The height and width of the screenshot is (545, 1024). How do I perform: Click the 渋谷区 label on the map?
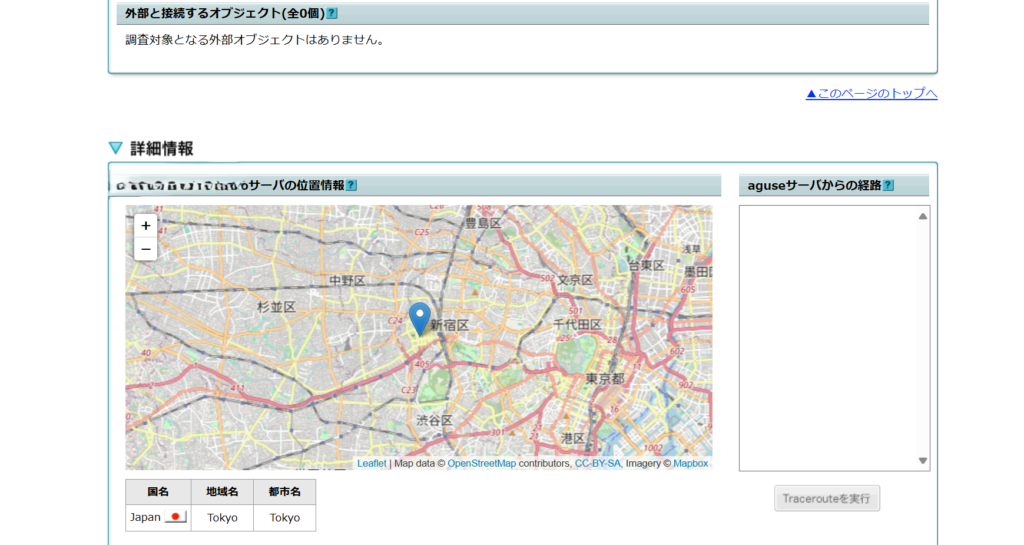click(x=434, y=420)
